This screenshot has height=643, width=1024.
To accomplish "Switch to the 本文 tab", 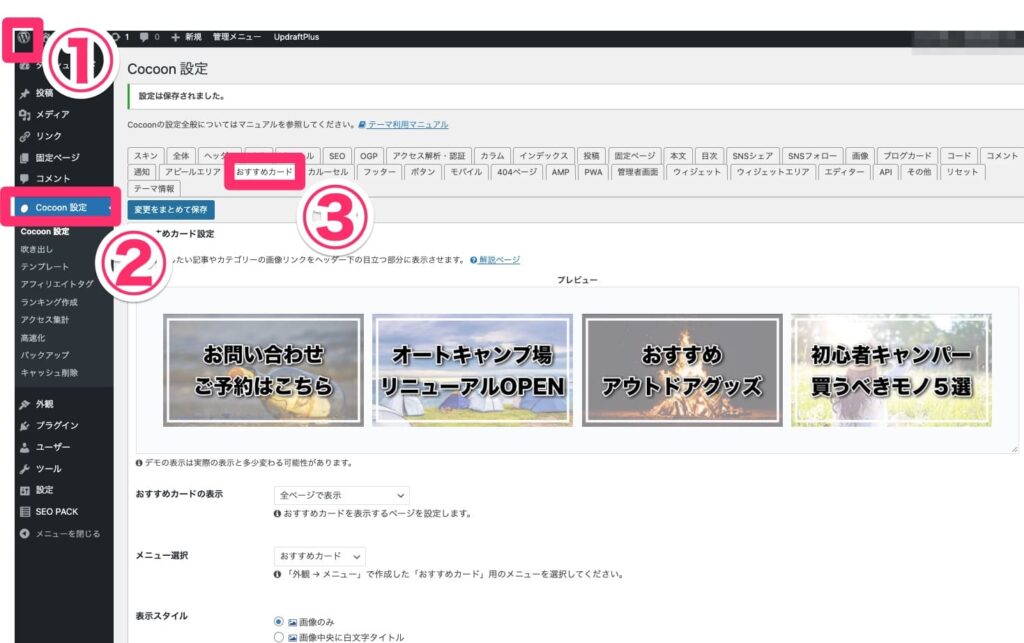I will [x=678, y=156].
